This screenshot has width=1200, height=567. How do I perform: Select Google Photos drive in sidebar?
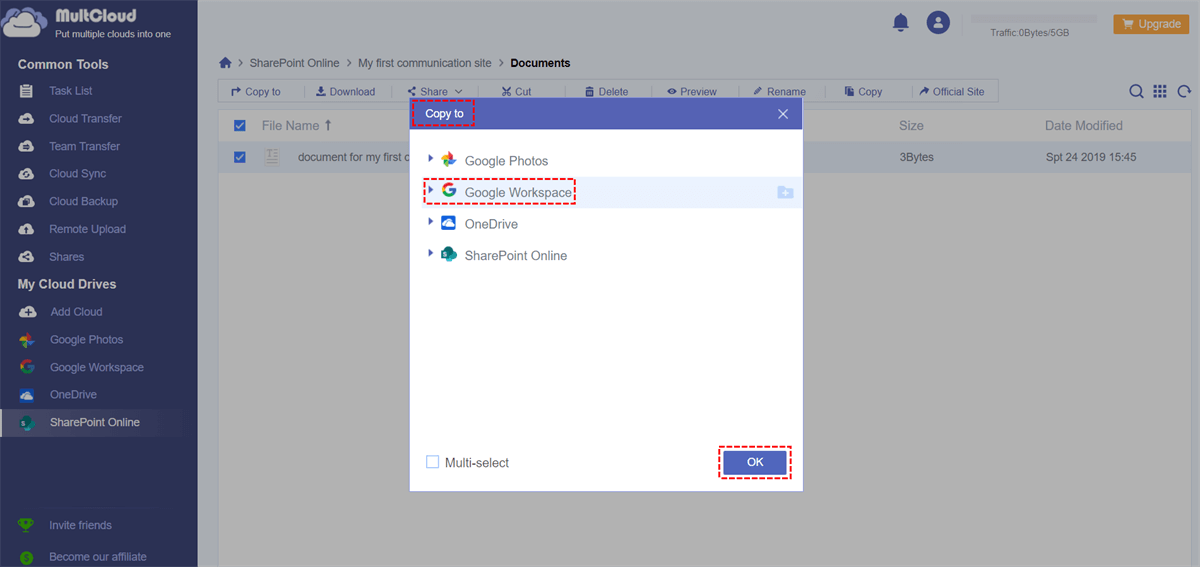[x=87, y=340]
